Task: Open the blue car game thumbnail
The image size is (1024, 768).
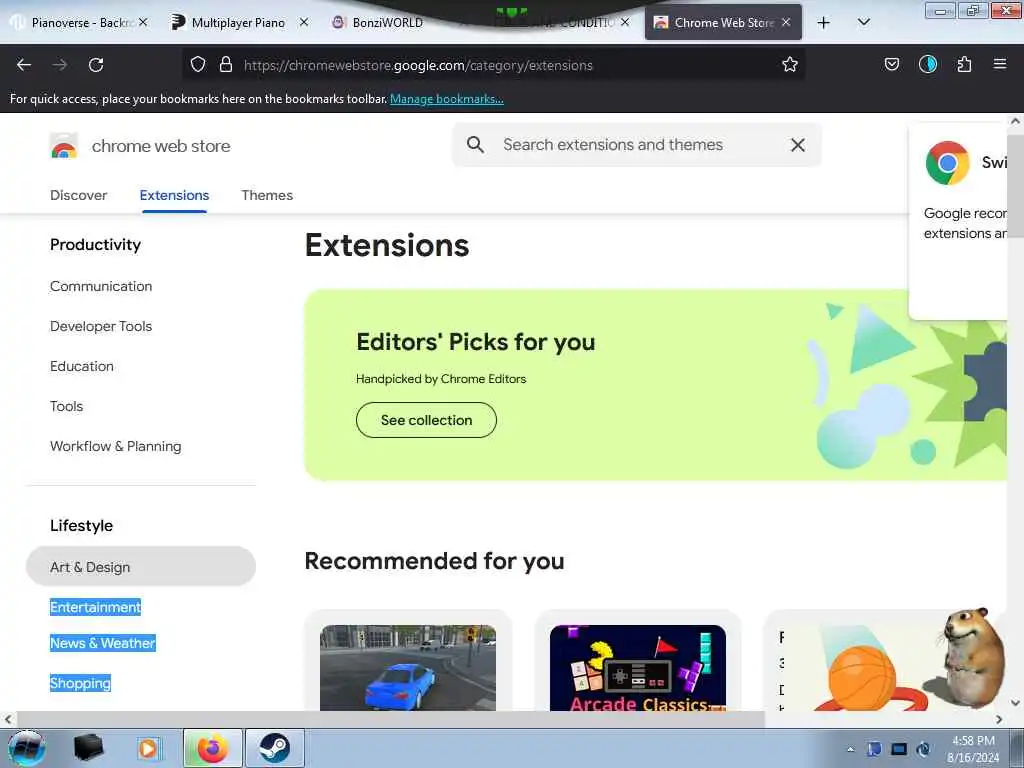Action: pyautogui.click(x=408, y=667)
